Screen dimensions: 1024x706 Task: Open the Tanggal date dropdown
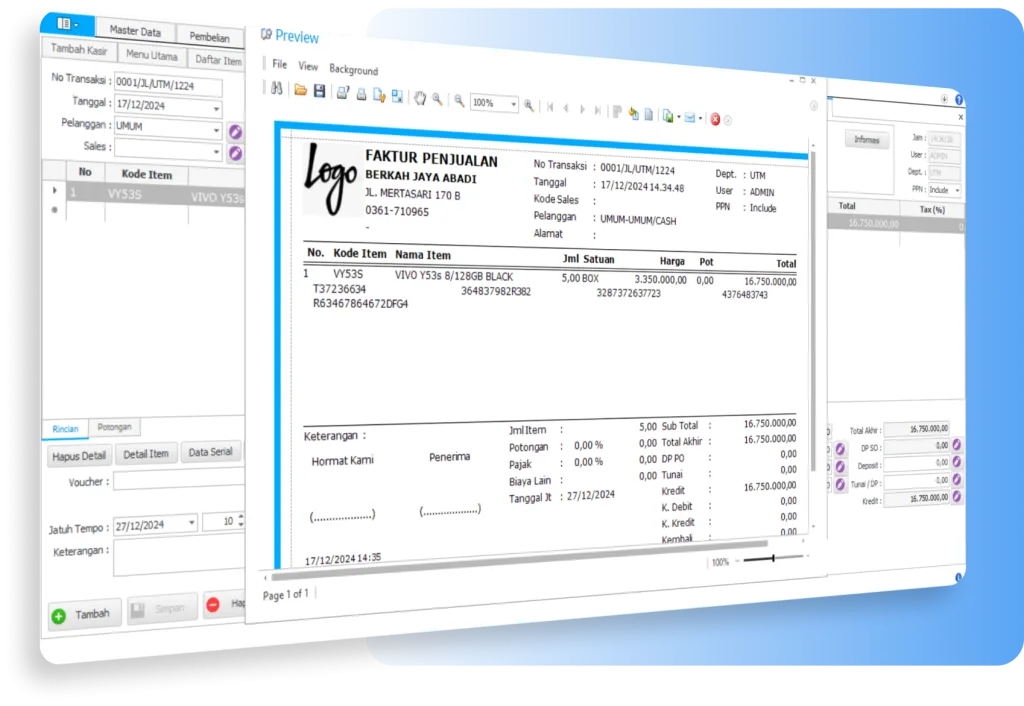point(216,109)
